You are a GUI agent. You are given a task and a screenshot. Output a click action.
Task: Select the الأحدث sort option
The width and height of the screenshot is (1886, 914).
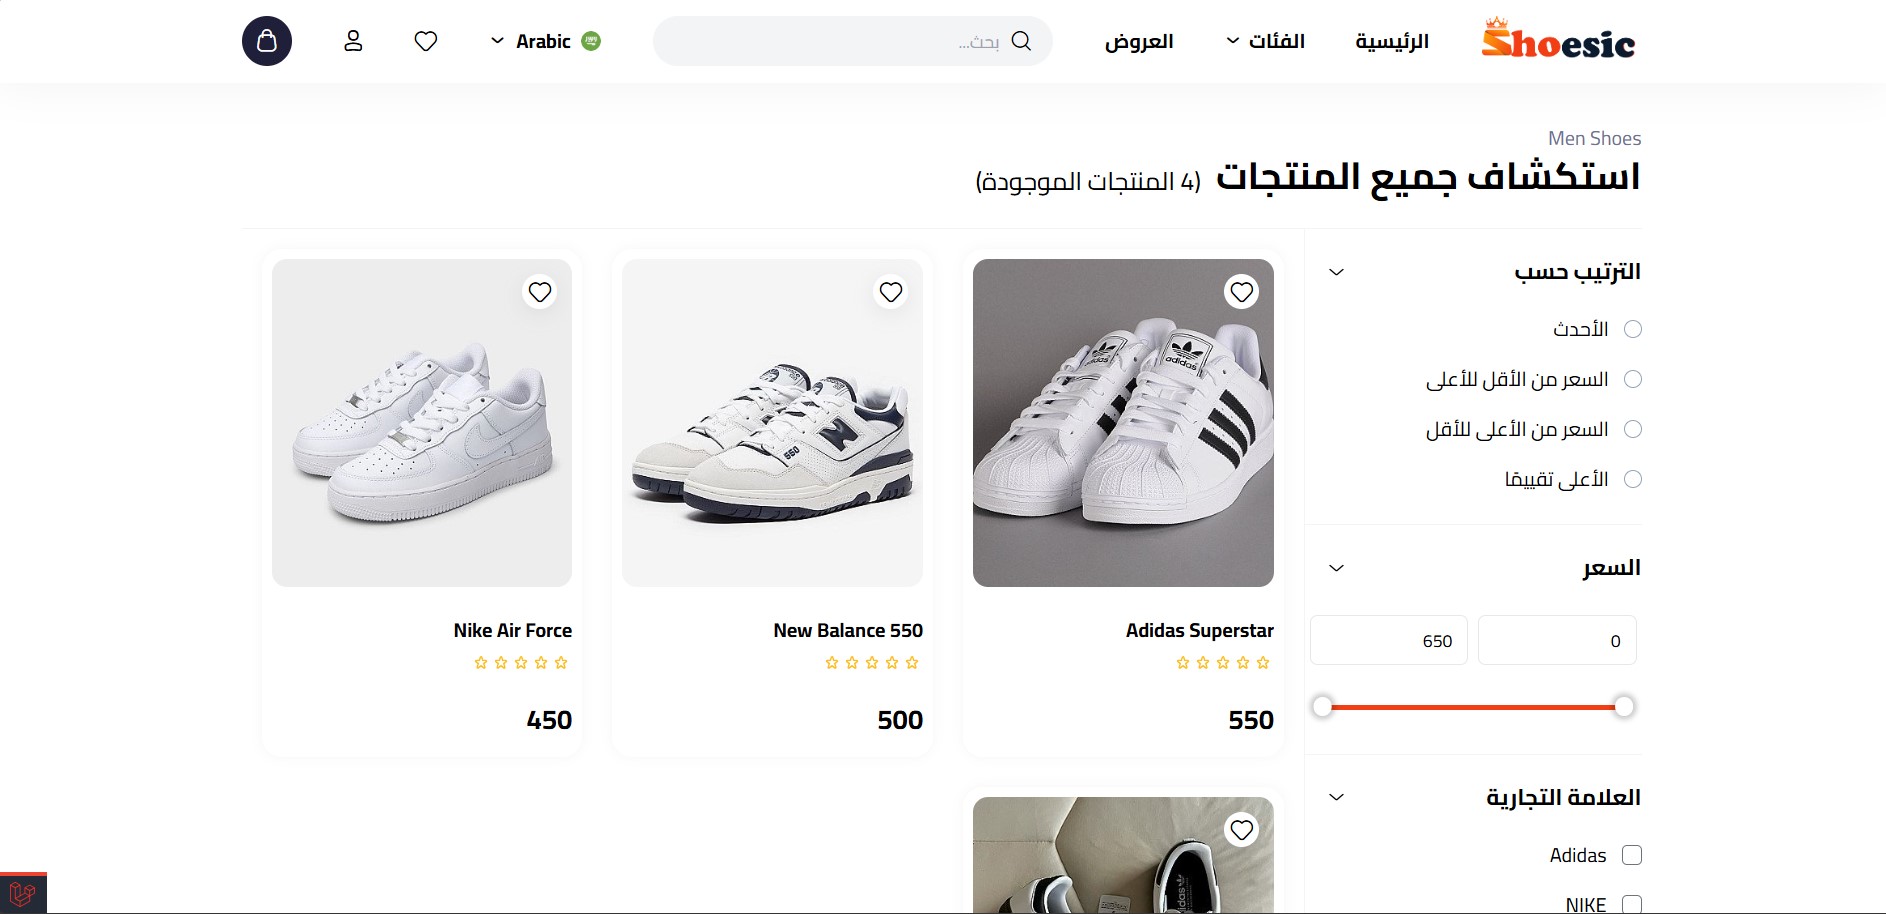tap(1633, 329)
